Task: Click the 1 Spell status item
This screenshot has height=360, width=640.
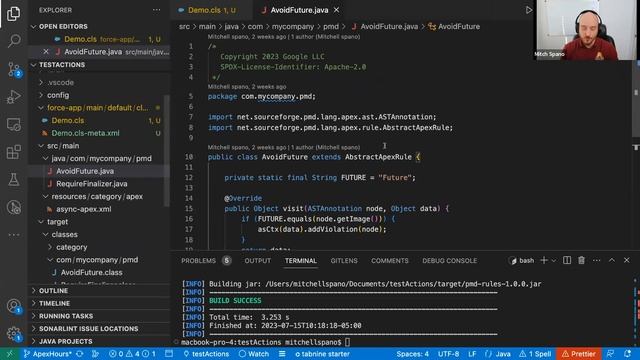Action: tap(535, 354)
